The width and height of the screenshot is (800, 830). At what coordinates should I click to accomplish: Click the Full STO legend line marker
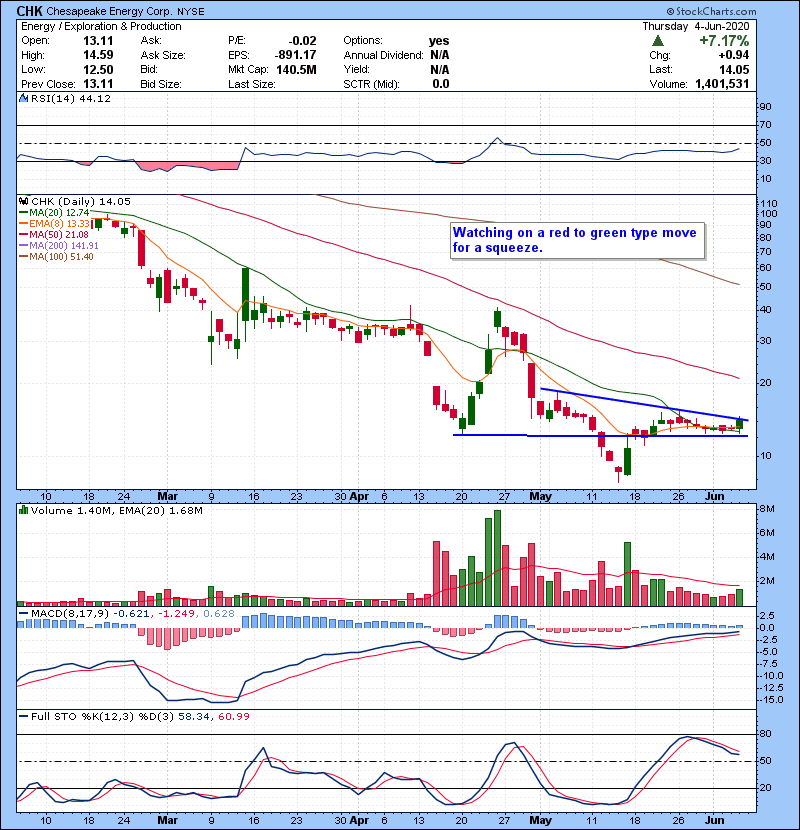[24, 717]
